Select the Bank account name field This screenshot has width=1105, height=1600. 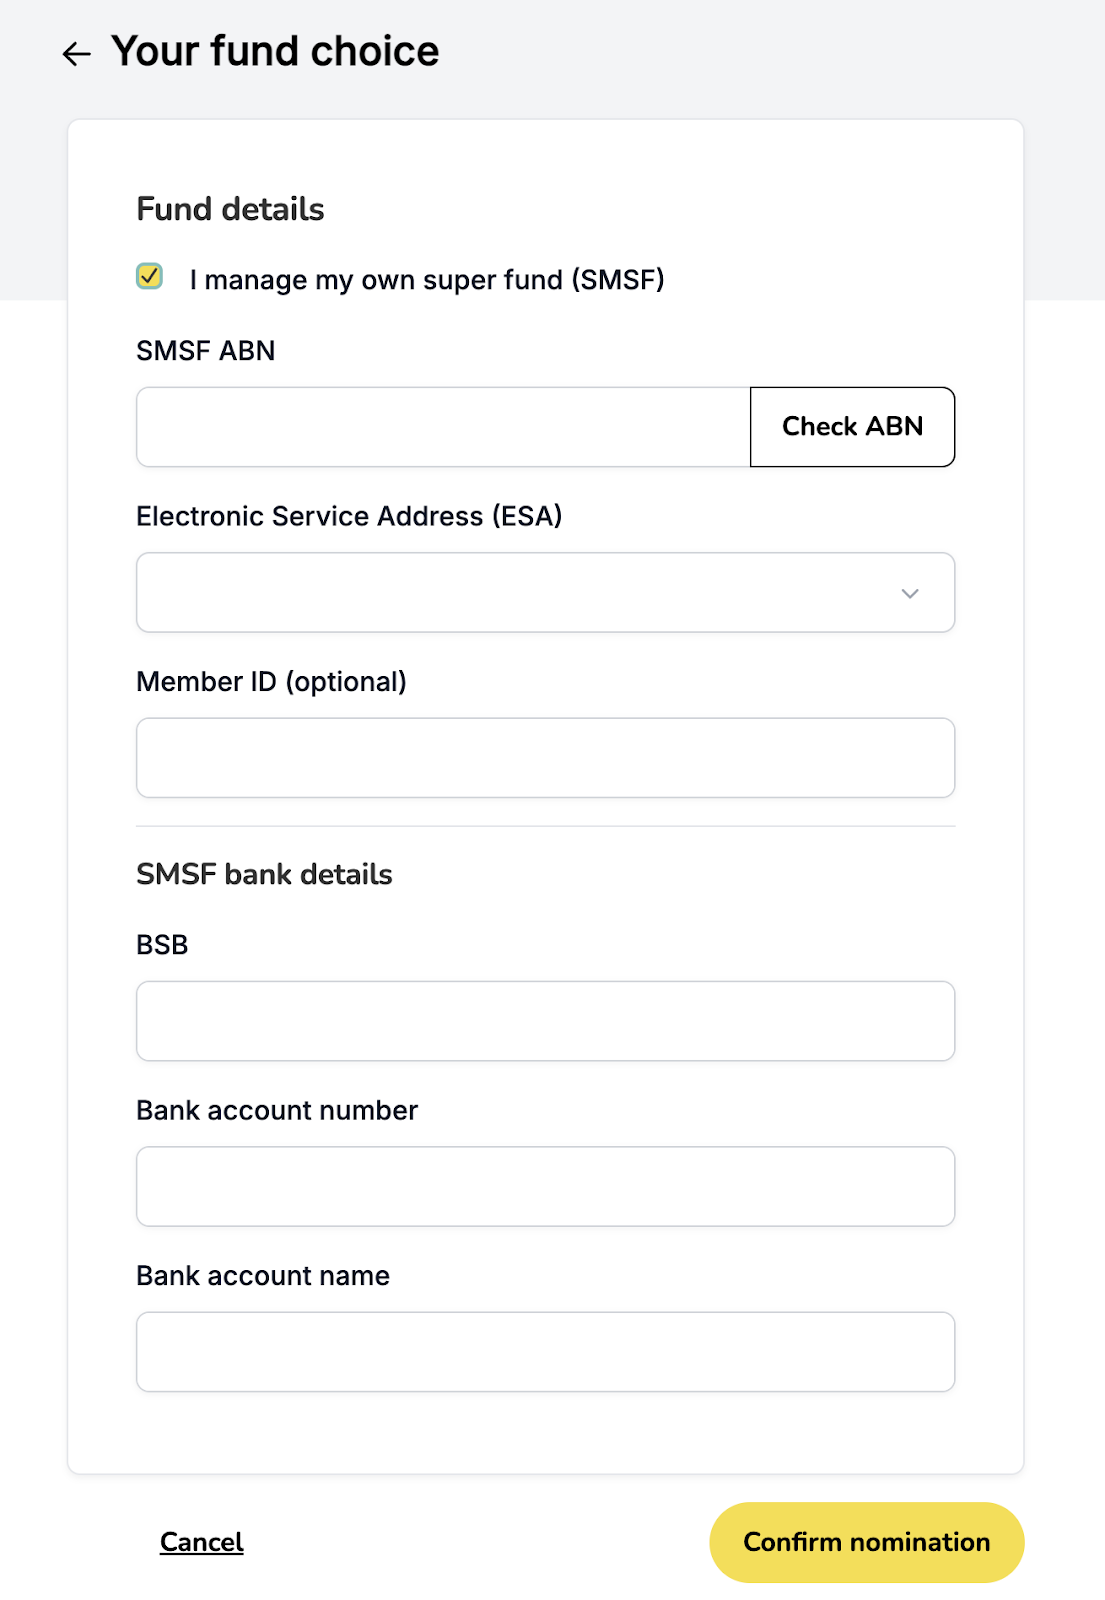546,1352
